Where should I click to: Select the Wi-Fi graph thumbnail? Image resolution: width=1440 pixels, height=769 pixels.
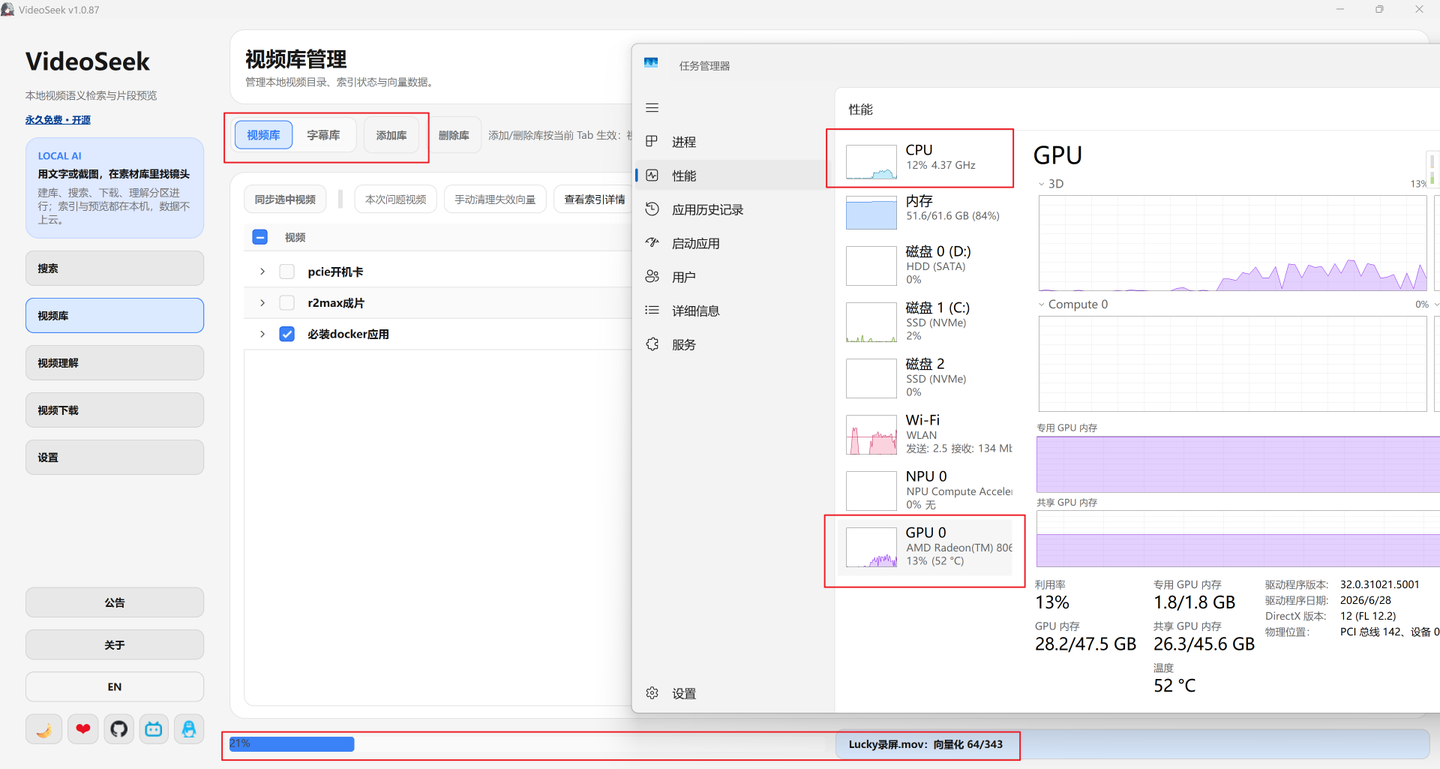pyautogui.click(x=871, y=435)
